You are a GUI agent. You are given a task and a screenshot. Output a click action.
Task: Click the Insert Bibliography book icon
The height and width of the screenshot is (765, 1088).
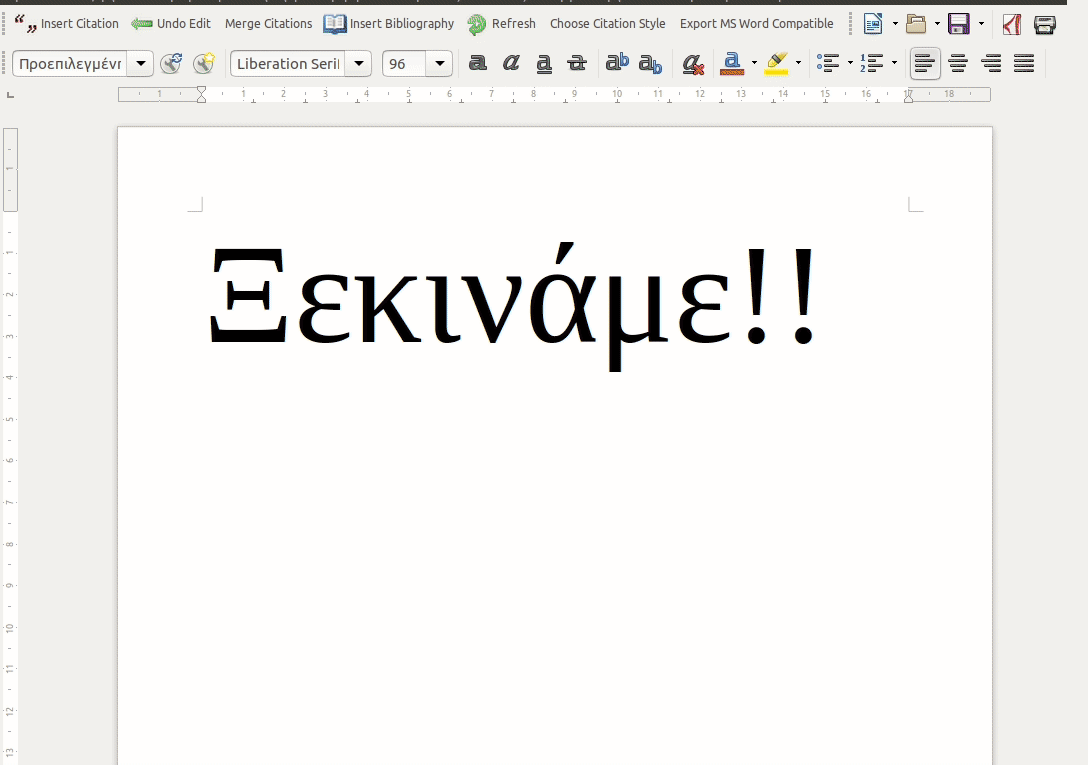click(334, 24)
